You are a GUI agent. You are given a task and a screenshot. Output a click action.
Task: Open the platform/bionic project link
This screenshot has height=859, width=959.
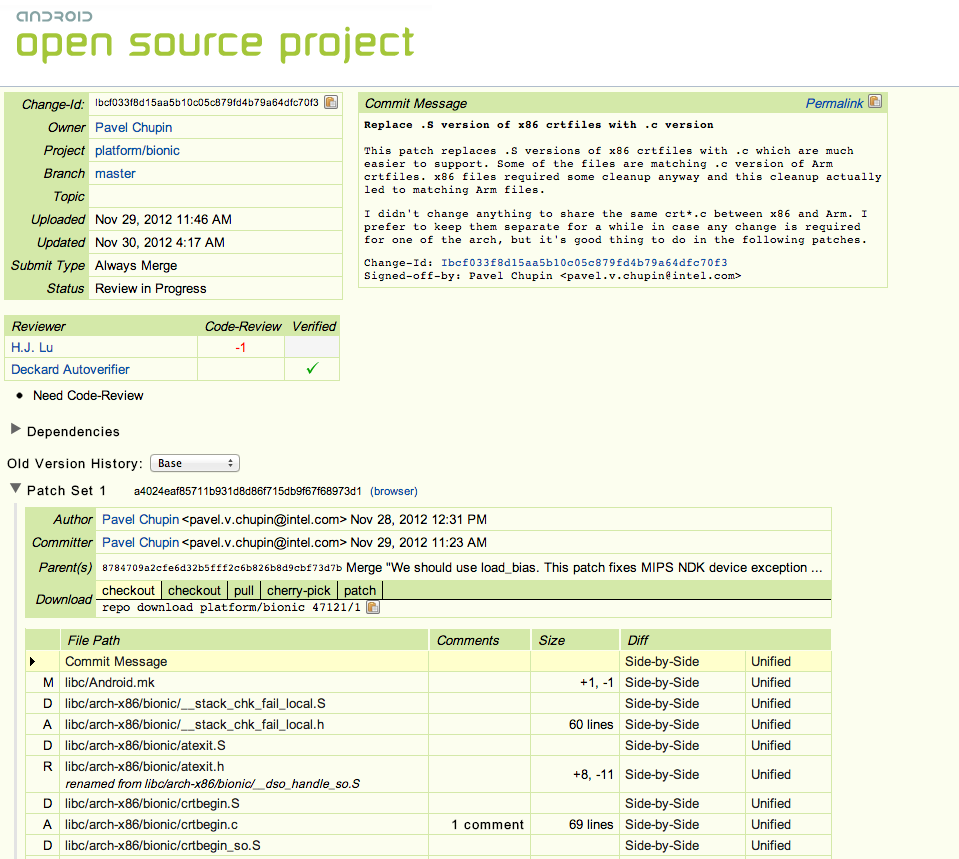pos(137,150)
